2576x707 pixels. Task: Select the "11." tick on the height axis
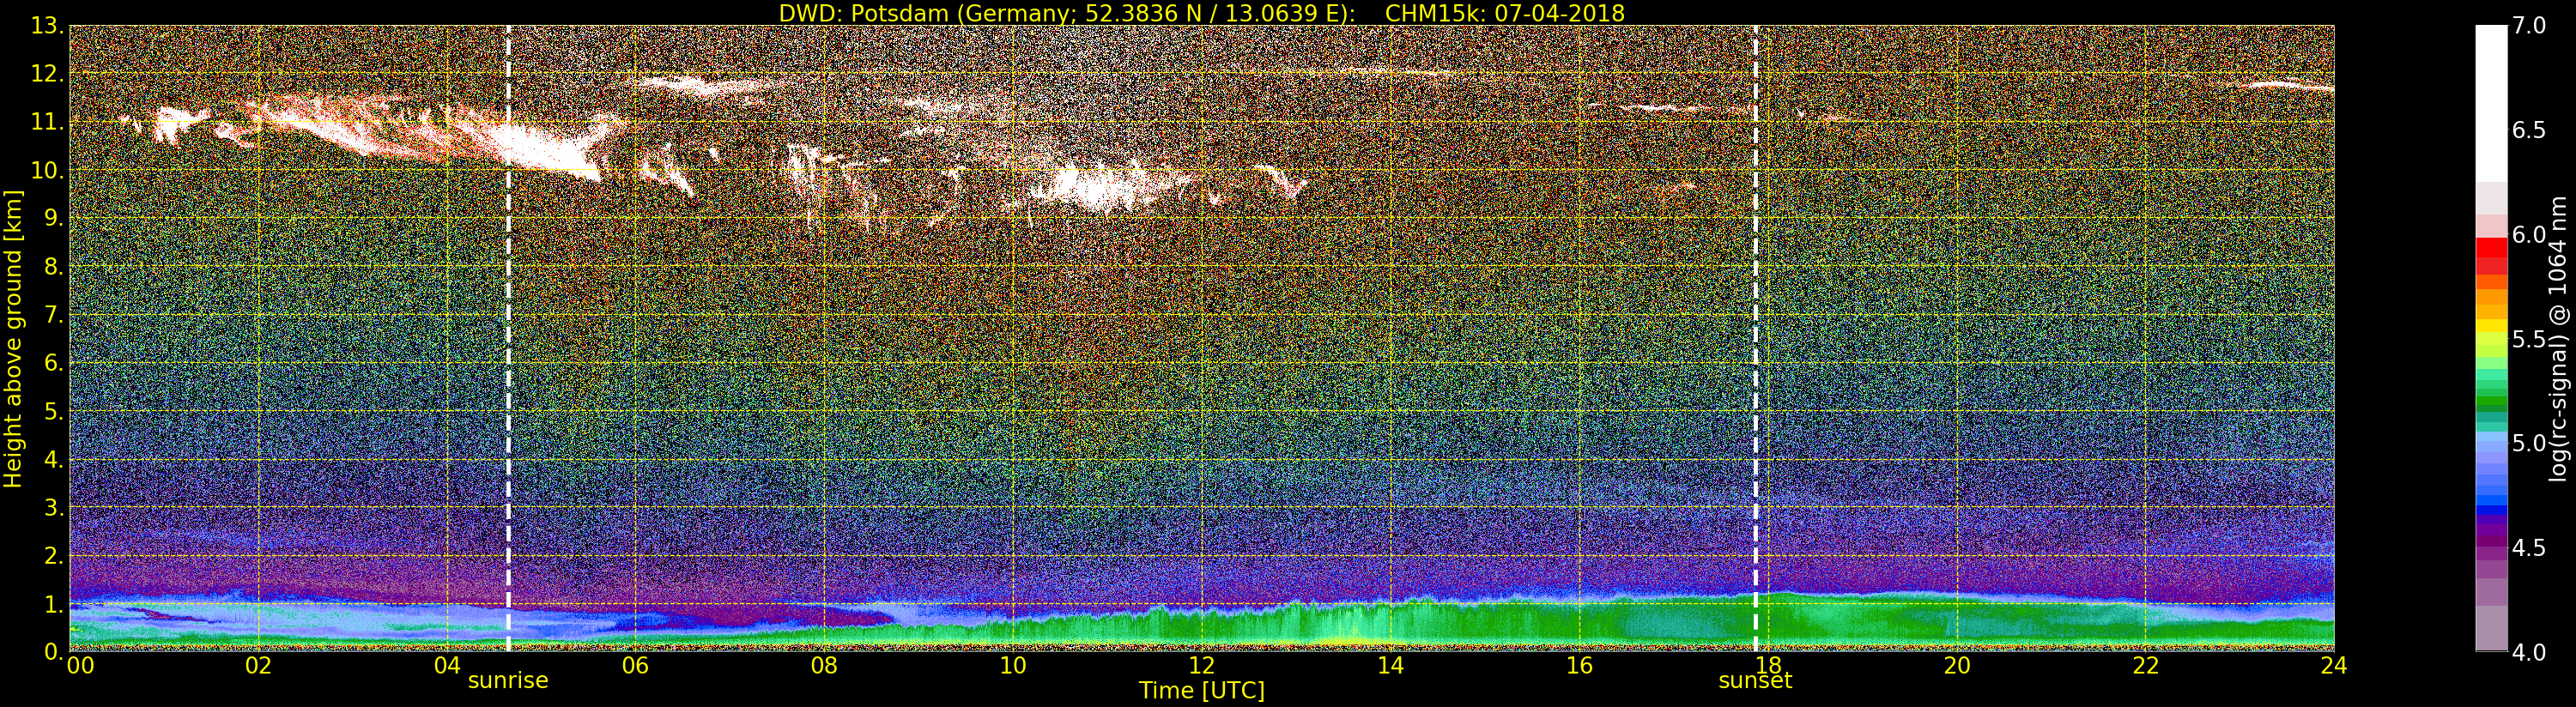pyautogui.click(x=47, y=122)
